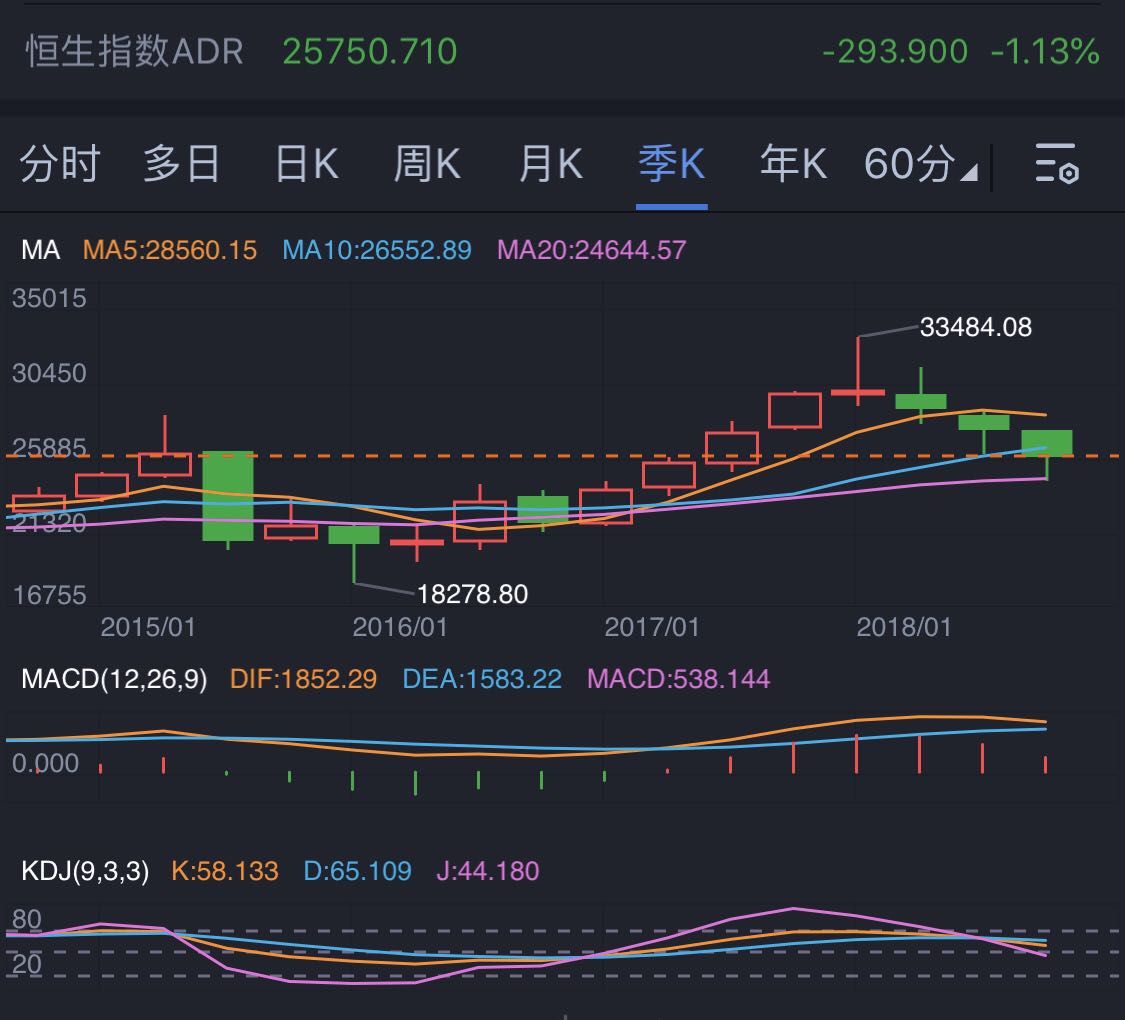Tap the MACD(12,26,9) indicator label

[x=114, y=679]
